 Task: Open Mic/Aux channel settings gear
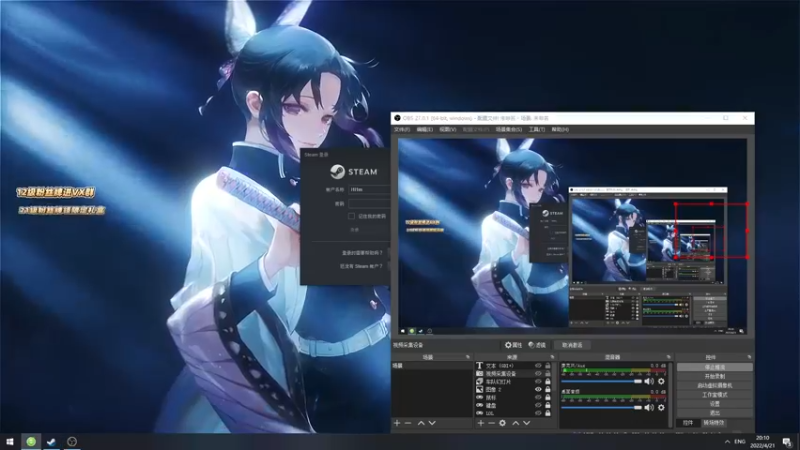661,381
